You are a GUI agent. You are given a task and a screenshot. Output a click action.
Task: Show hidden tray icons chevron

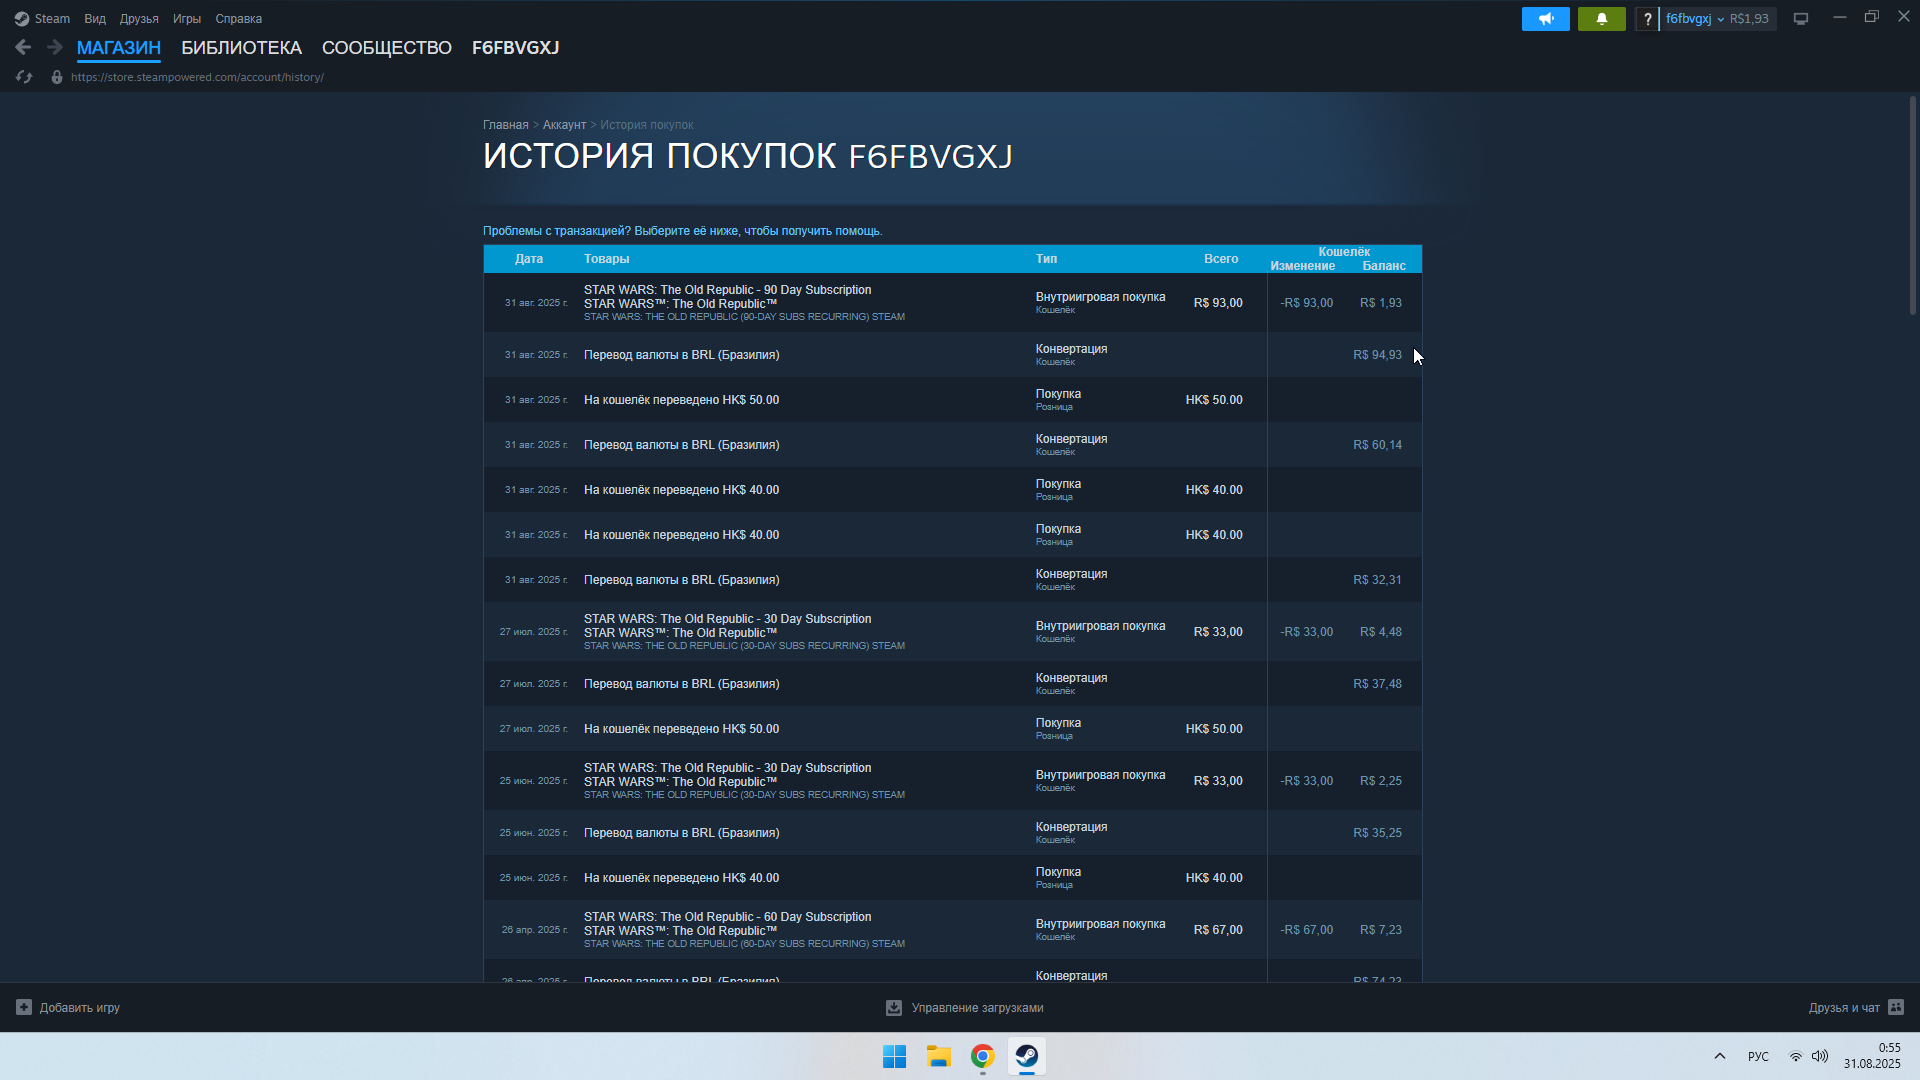[1720, 1056]
